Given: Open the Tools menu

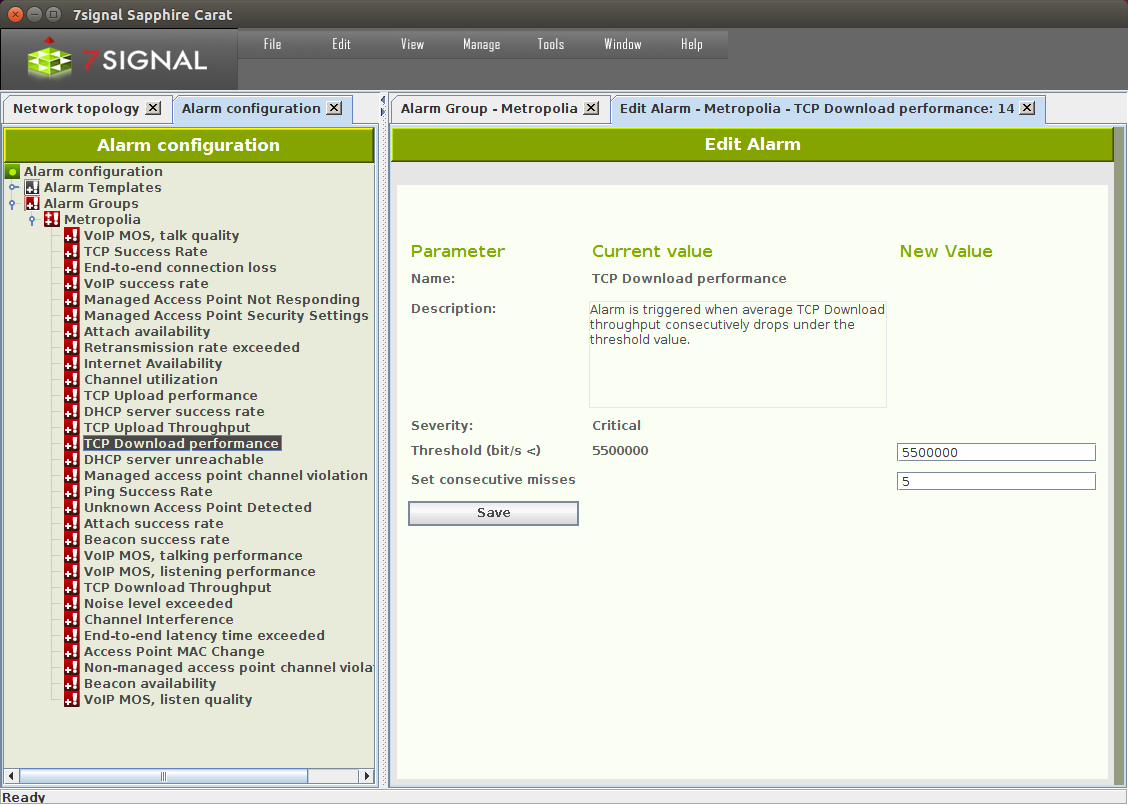Looking at the screenshot, I should pos(550,44).
